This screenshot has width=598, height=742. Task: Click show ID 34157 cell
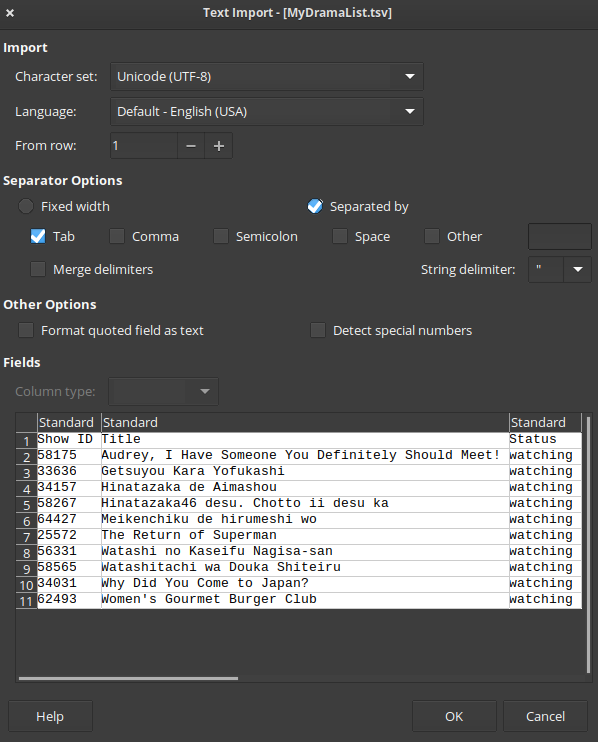69,487
